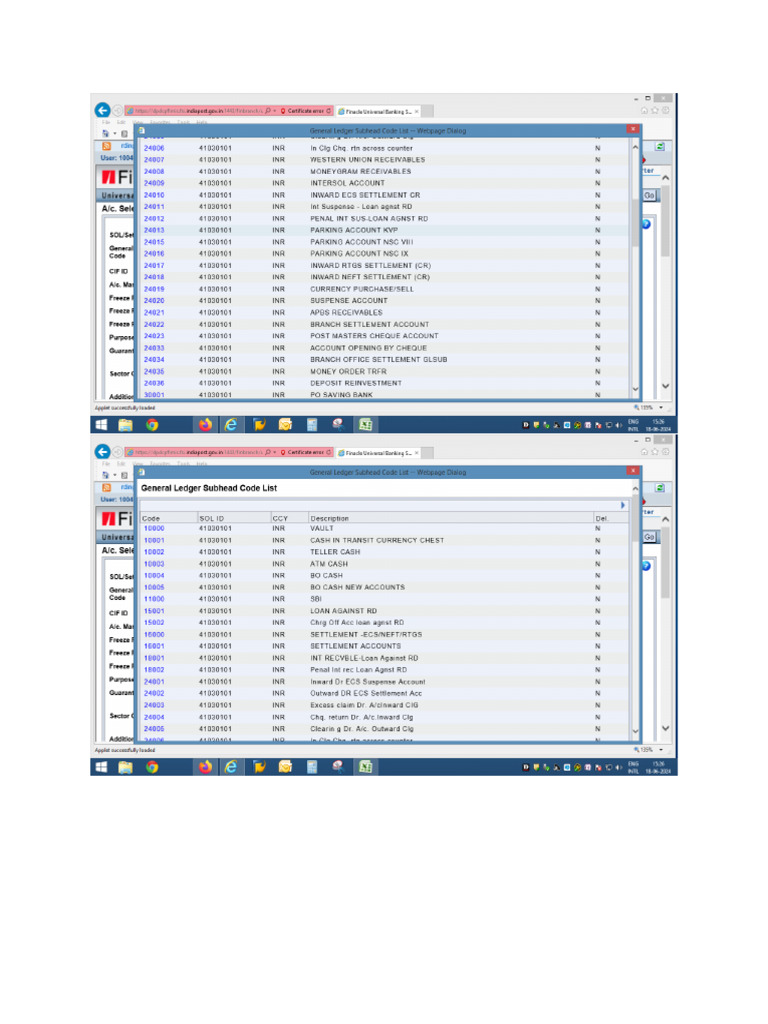The height and width of the screenshot is (1024, 768).
Task: Open File Explorer in the upper screenshot's taskbar
Action: (x=125, y=425)
